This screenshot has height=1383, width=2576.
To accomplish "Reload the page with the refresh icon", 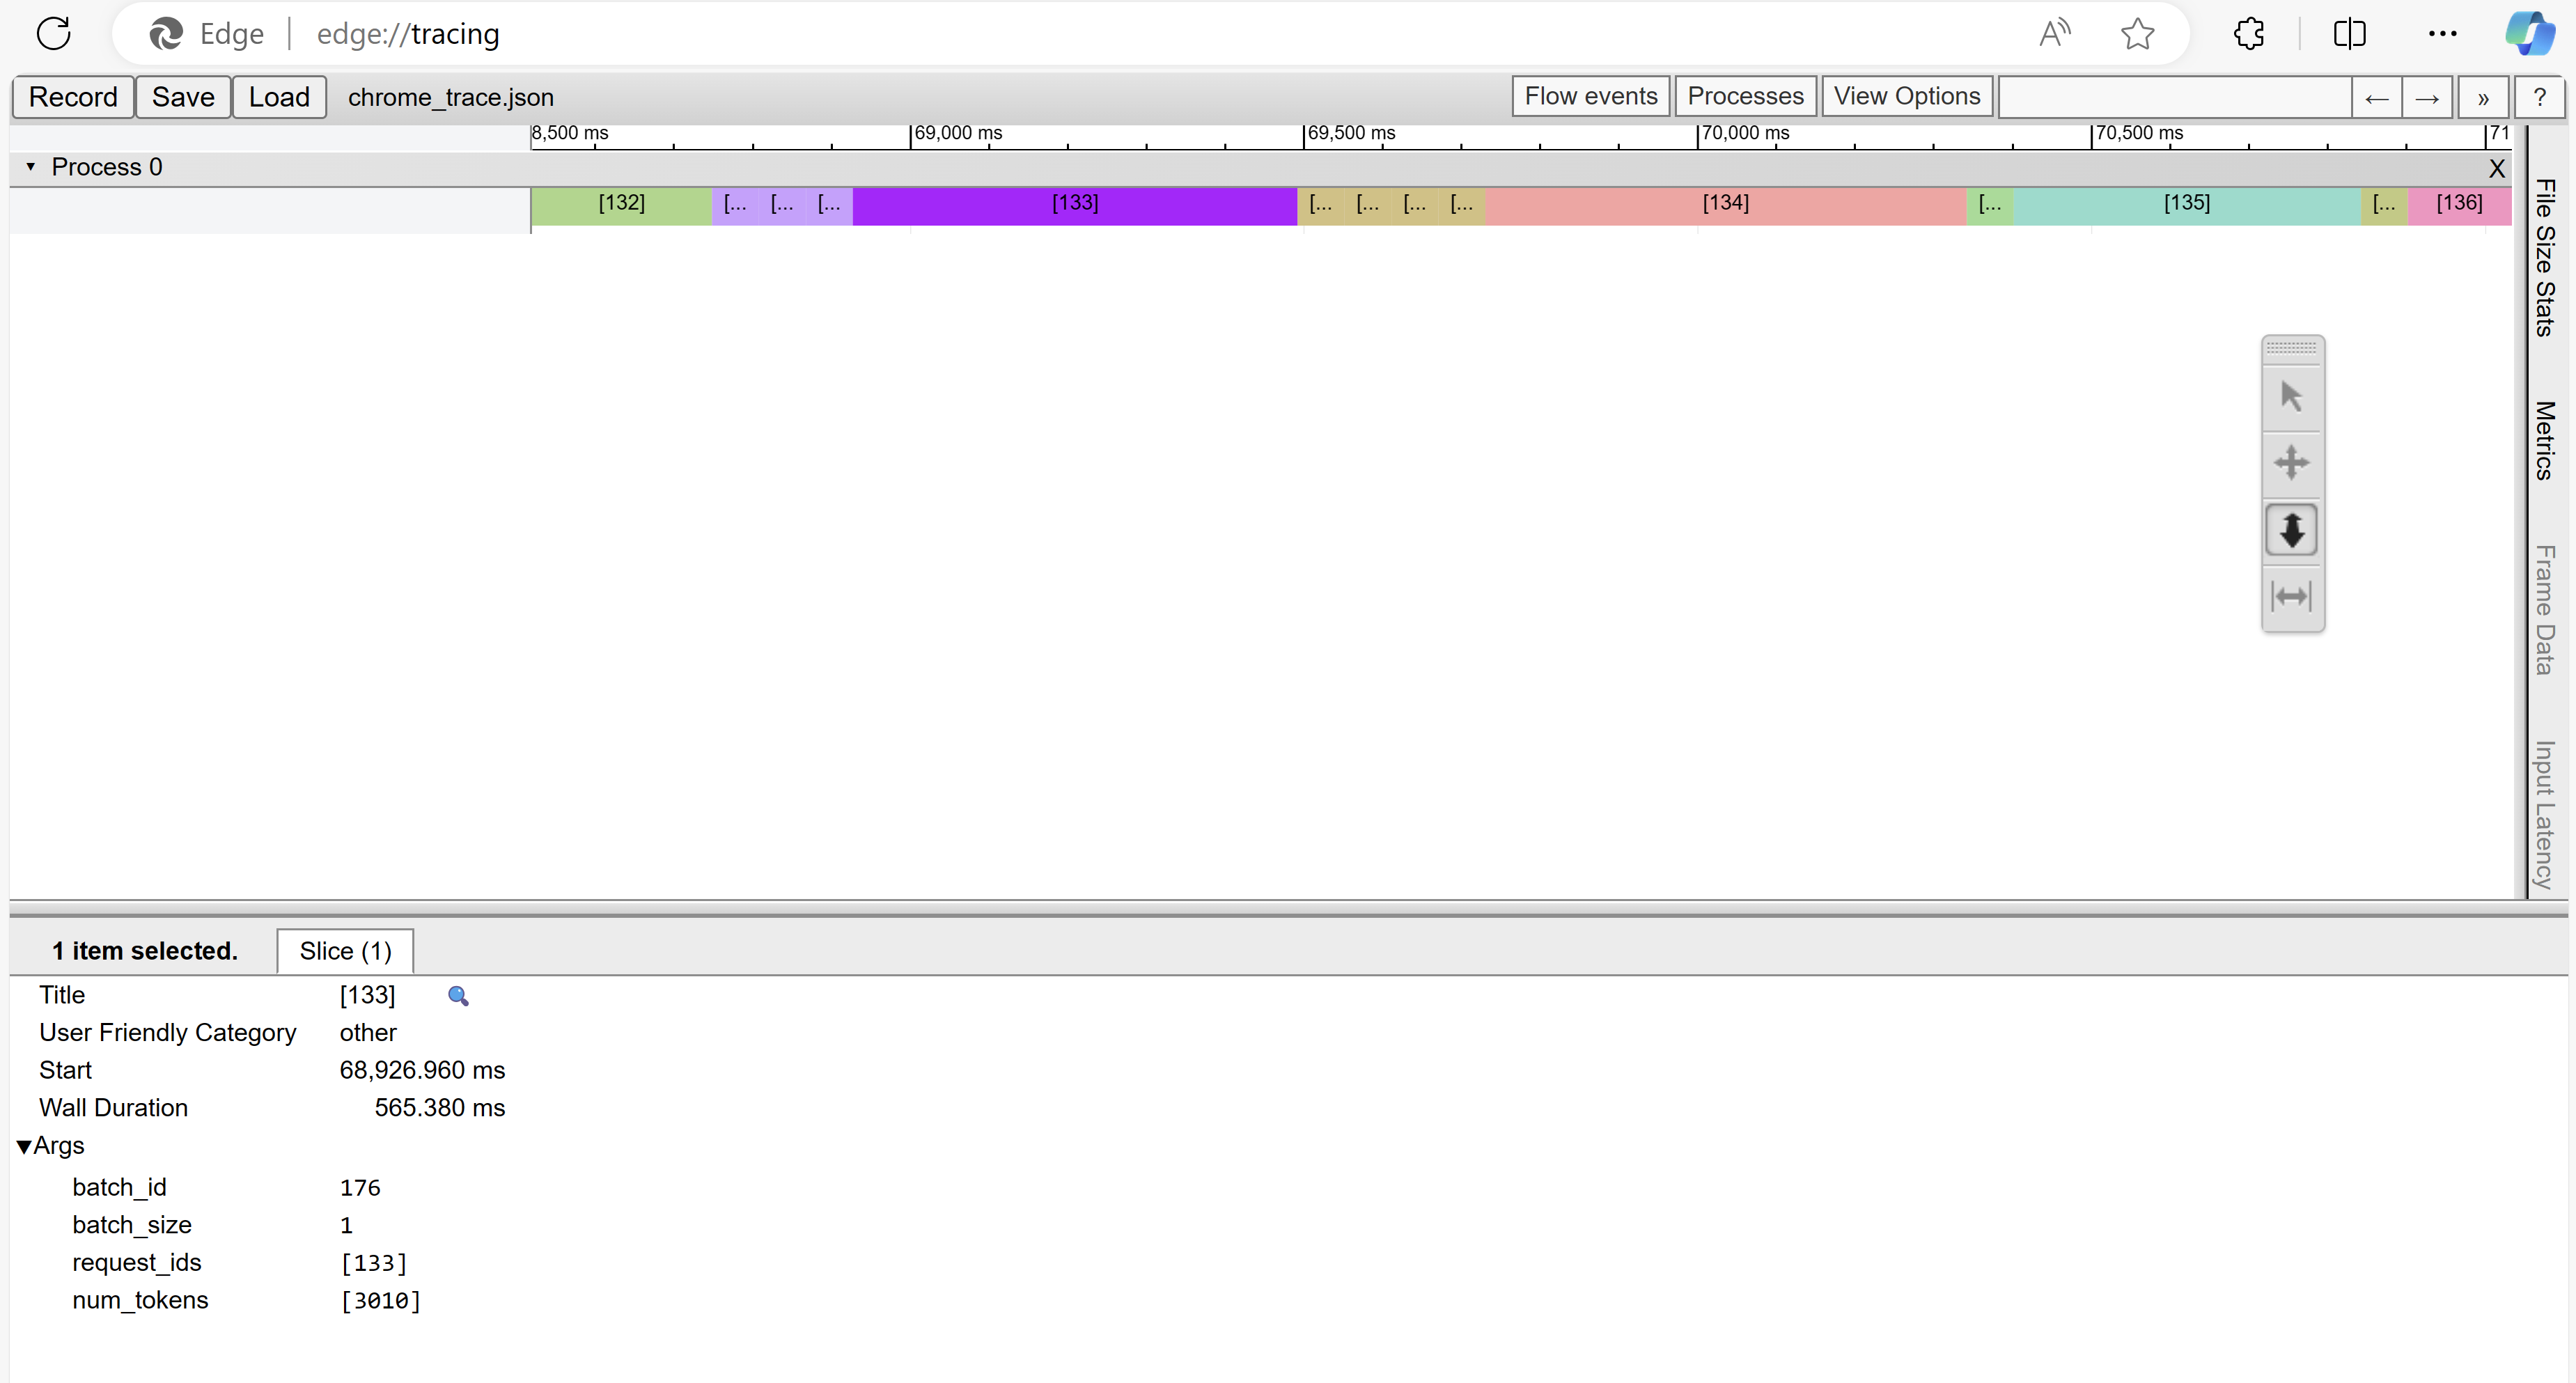I will [54, 34].
